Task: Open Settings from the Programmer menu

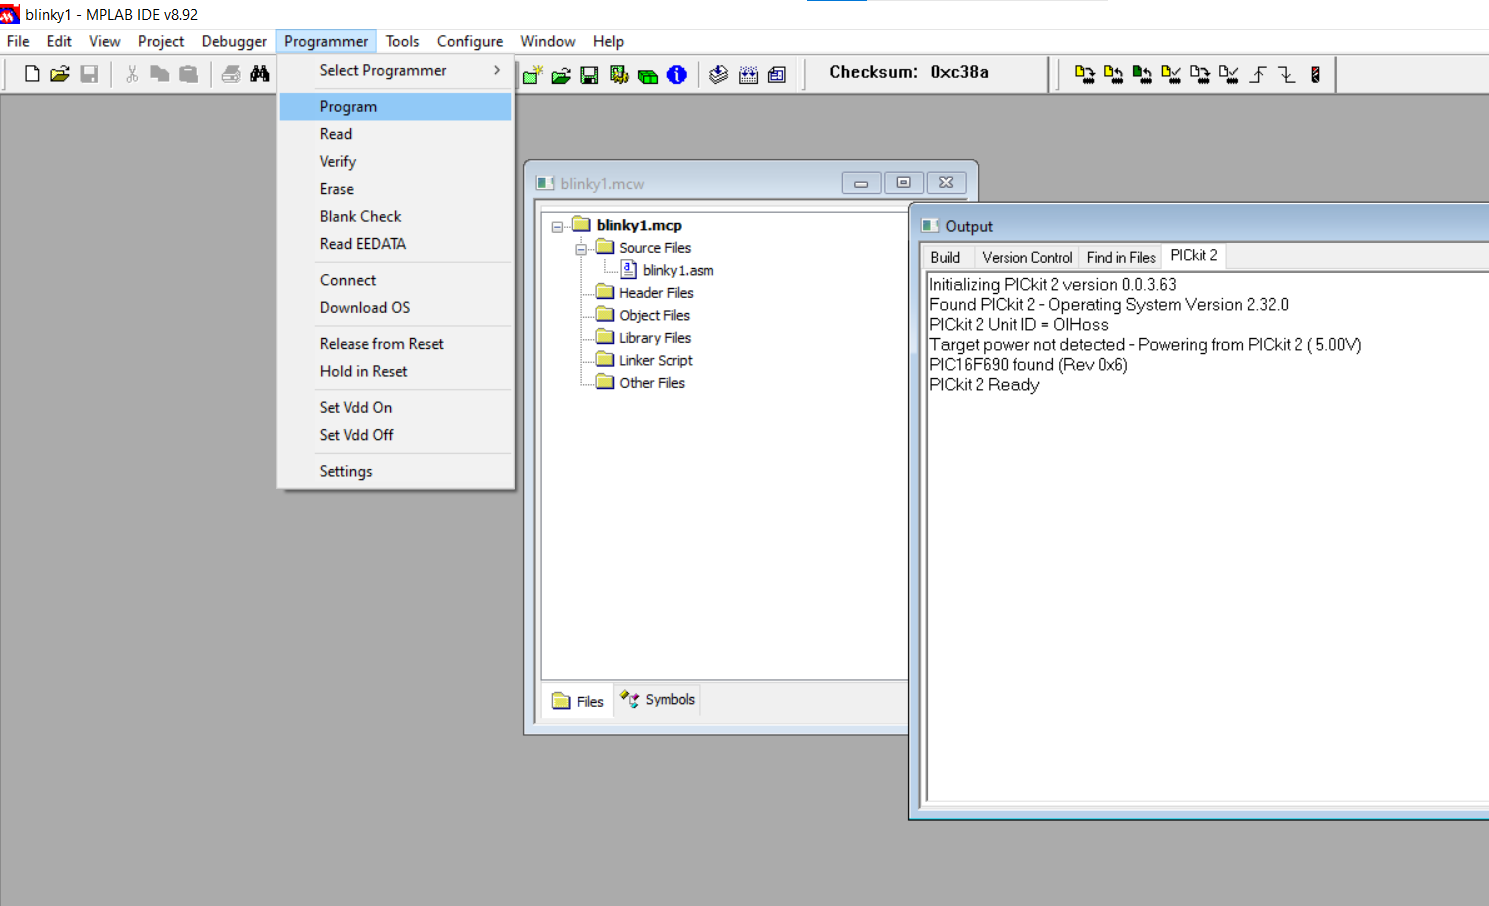Action: pyautogui.click(x=396, y=471)
